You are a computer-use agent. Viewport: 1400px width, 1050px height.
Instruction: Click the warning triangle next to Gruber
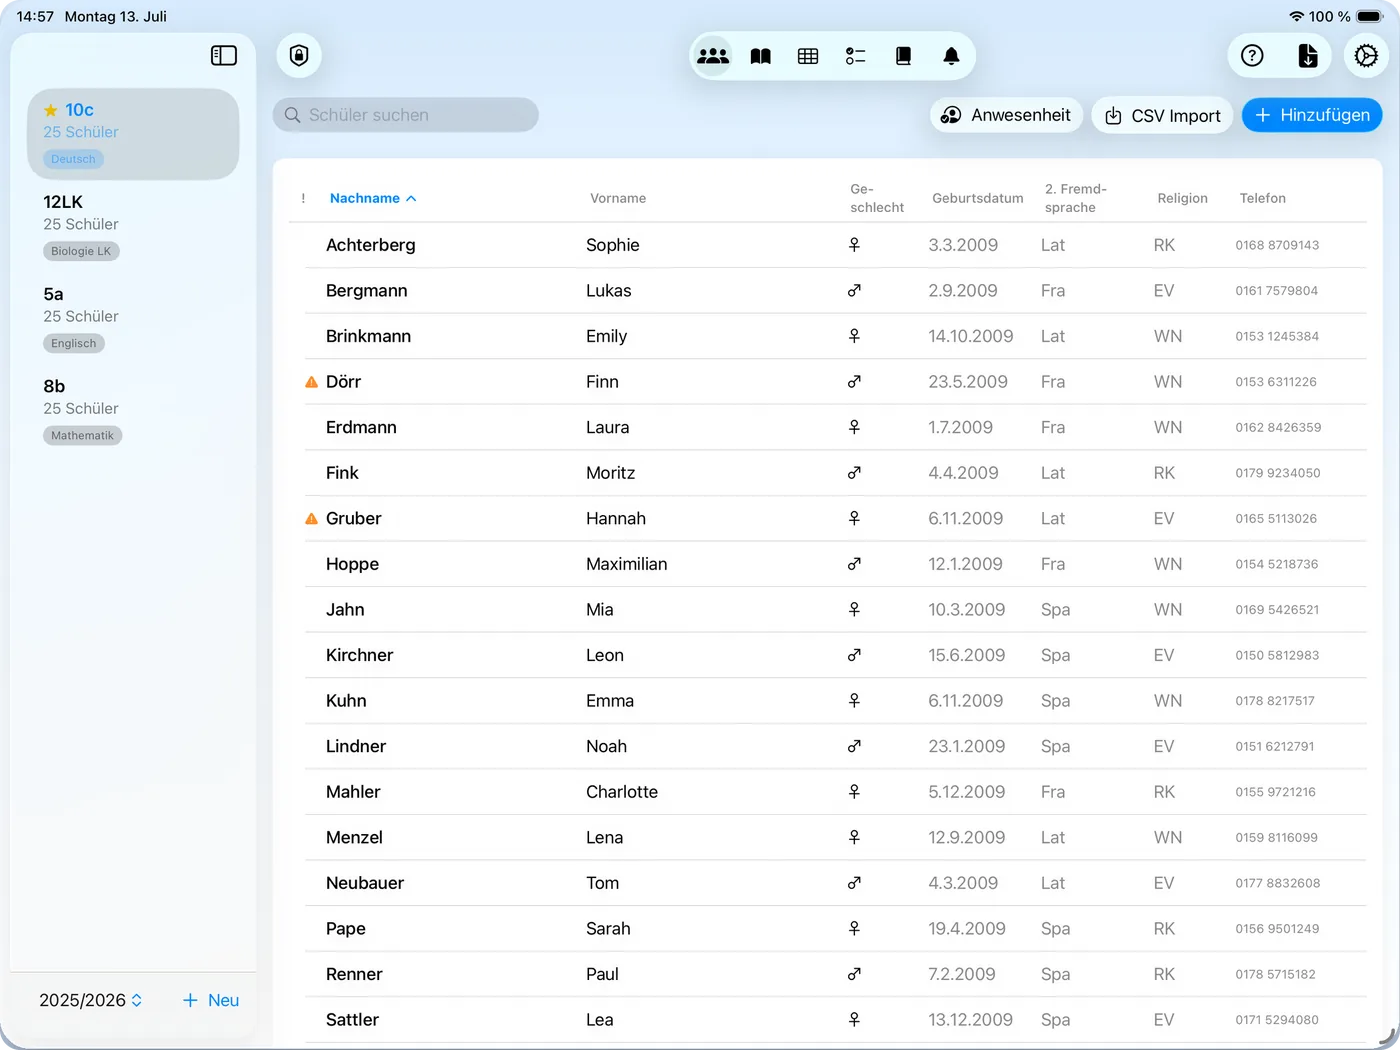coord(311,519)
